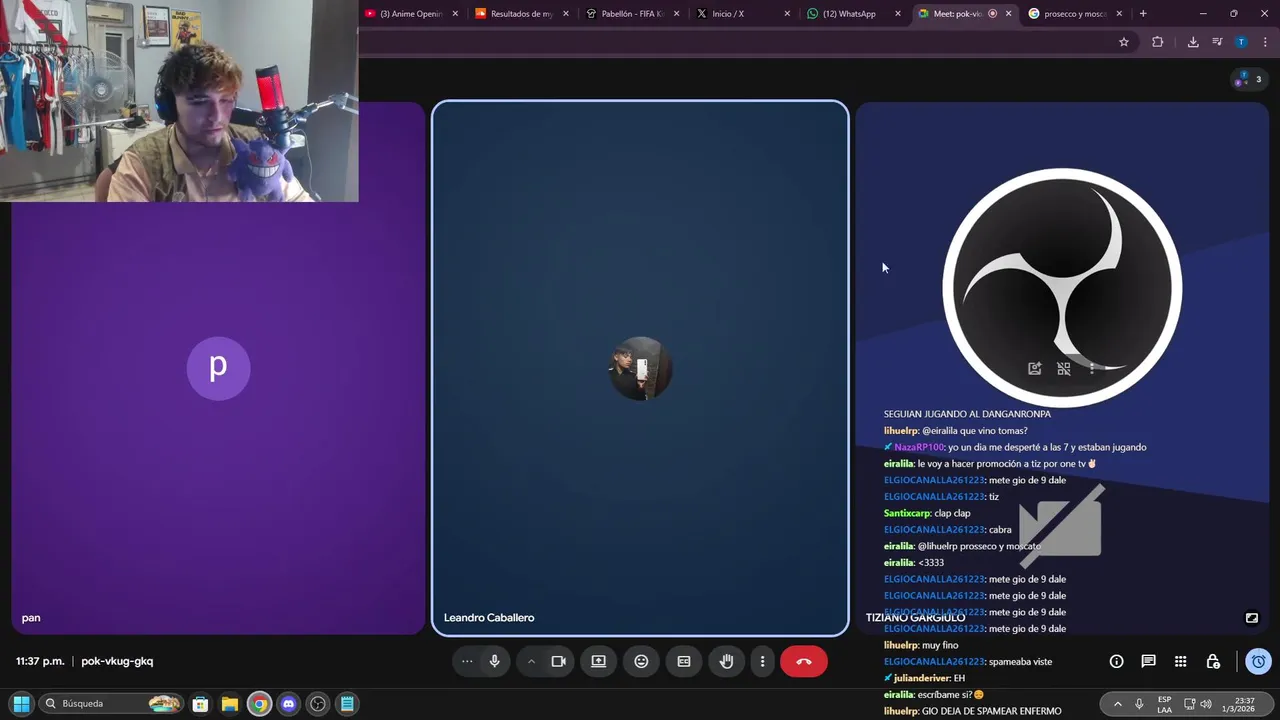Click the Búsqueda taskbar search box
Screen dimensions: 1280x720
point(112,704)
